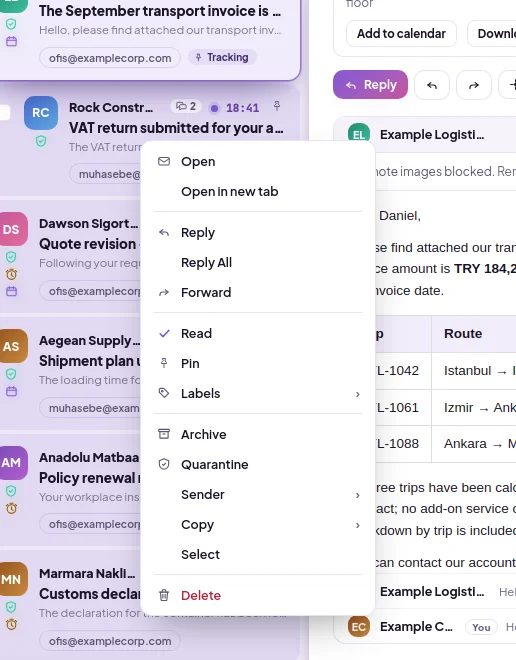The width and height of the screenshot is (516, 660).
Task: Click the shield icon on Aegean Supply… email
Action: [11, 374]
